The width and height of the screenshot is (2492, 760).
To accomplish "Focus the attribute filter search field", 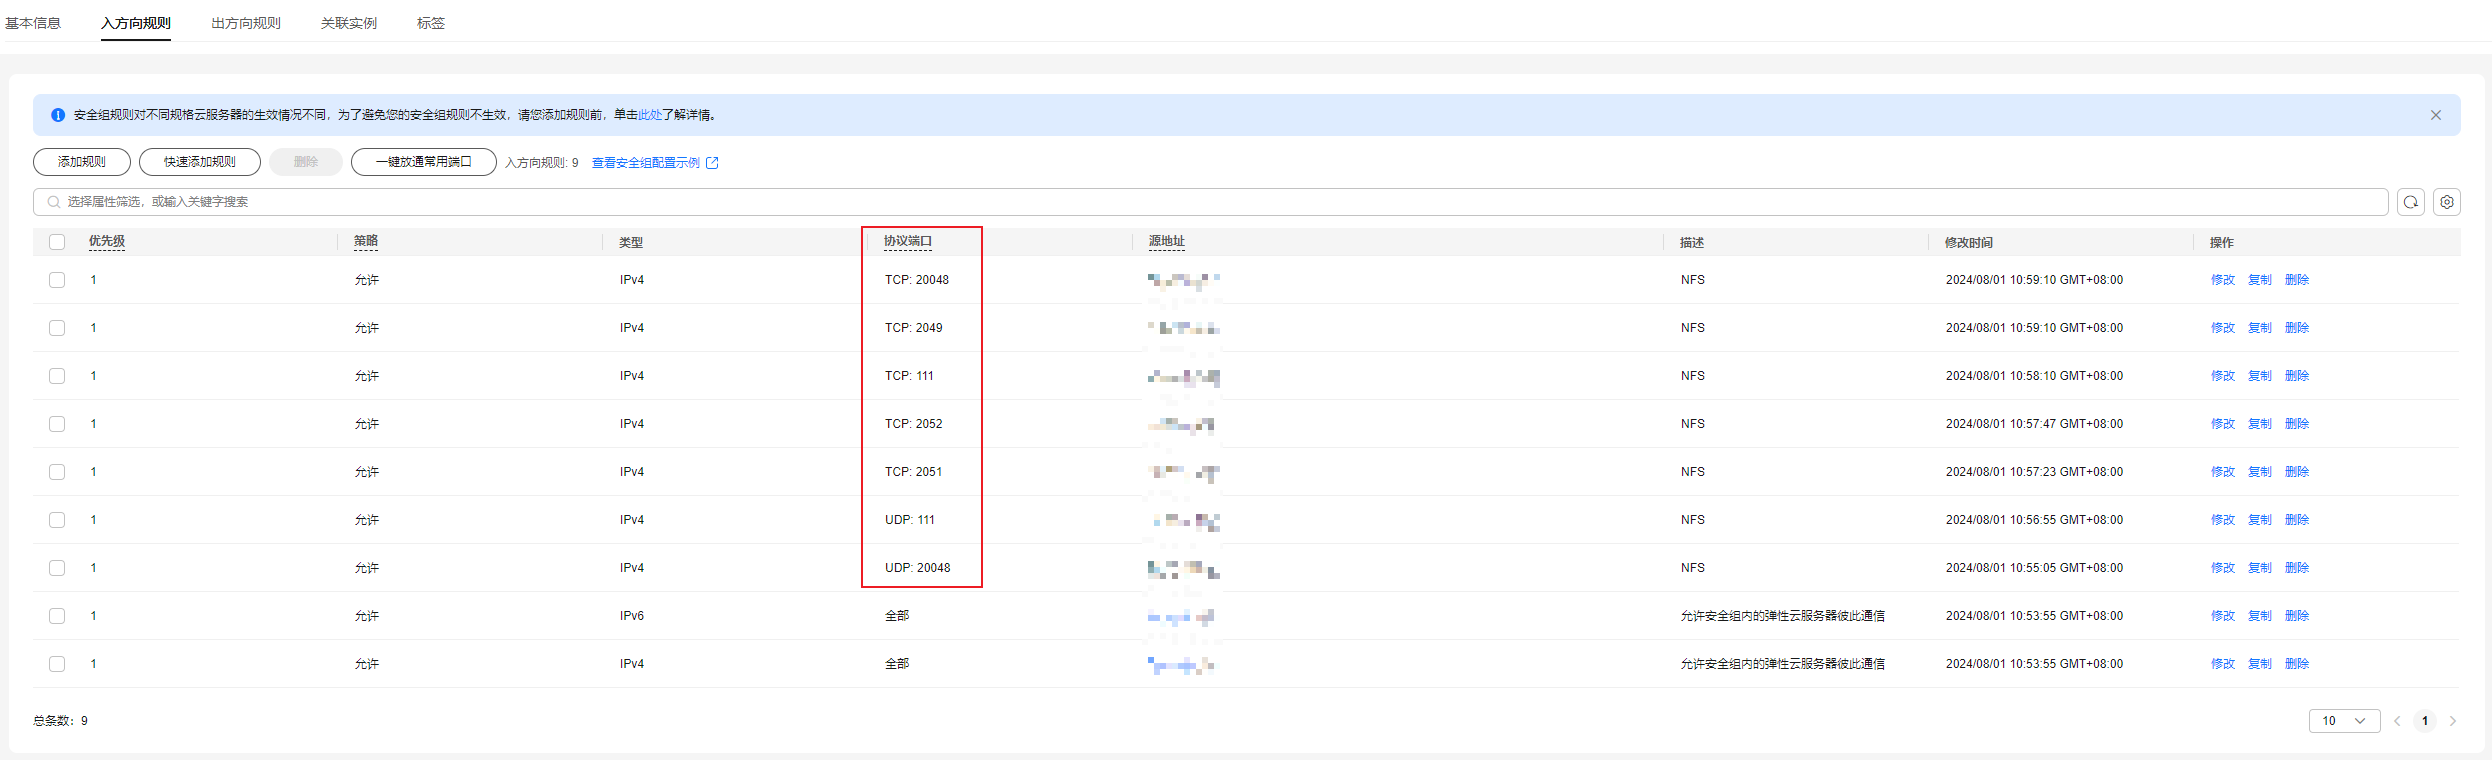I will [x=1200, y=202].
